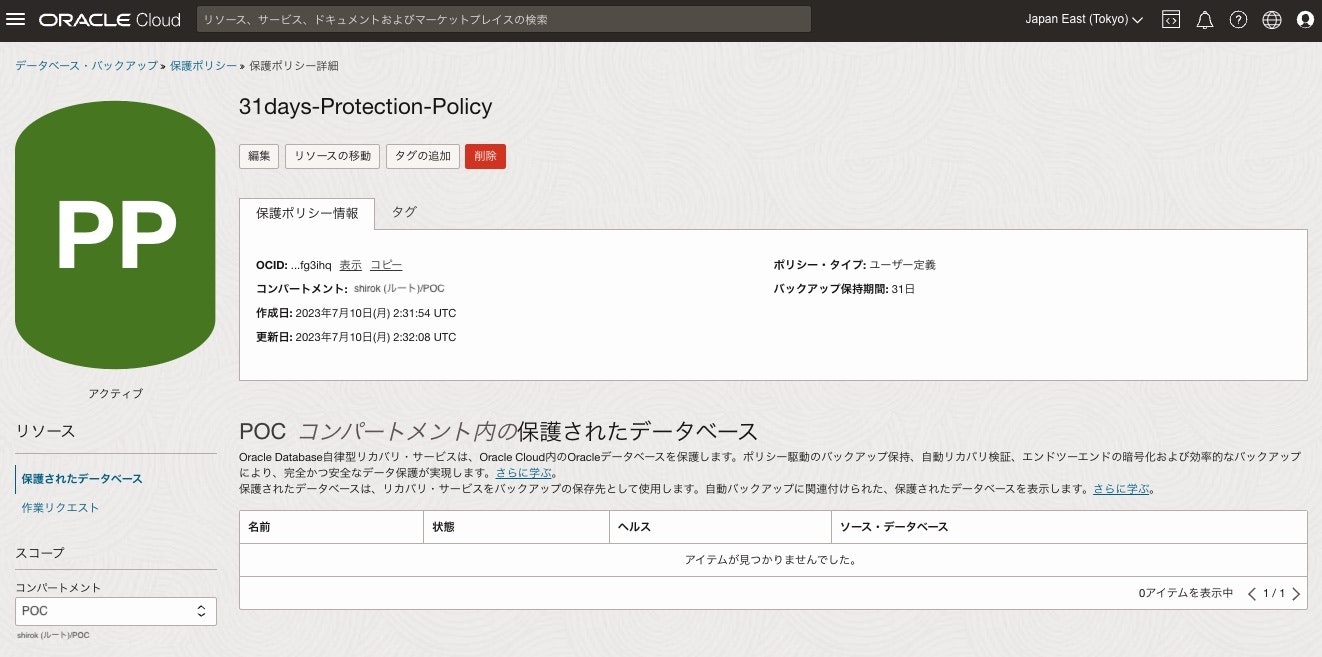Viewport: 1322px width, 657px height.
Task: Select 作業リクエスト in resources list
Action: point(60,508)
